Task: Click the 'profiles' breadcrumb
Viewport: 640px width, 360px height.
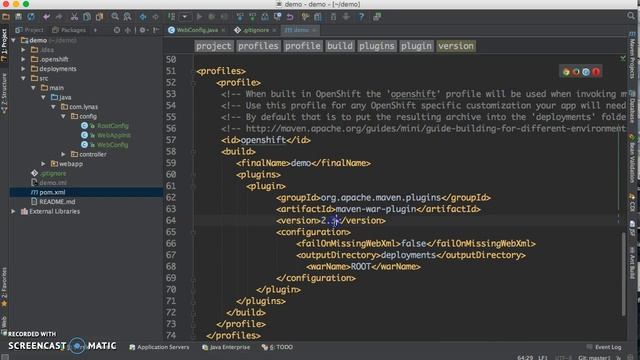Action: [x=258, y=46]
